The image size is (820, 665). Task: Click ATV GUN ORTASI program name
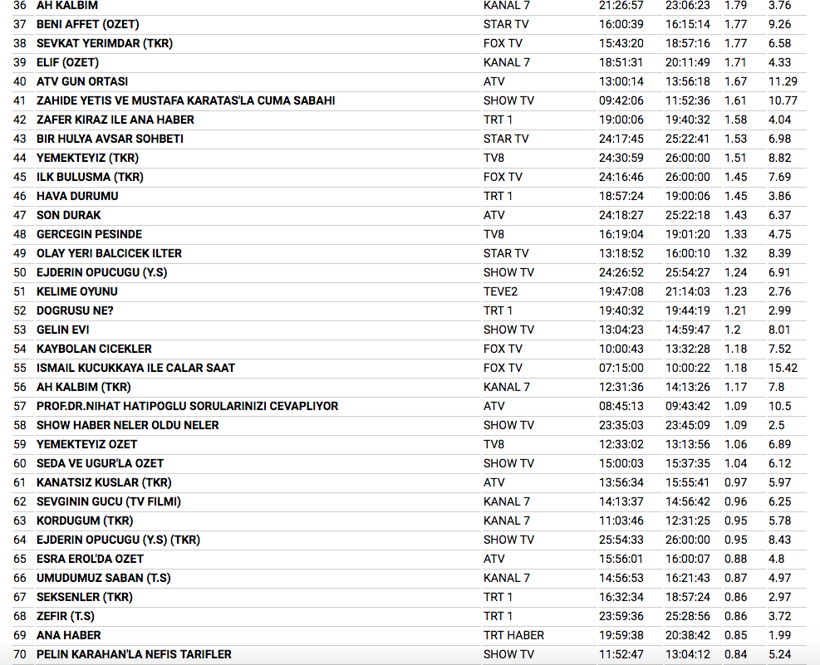82,81
